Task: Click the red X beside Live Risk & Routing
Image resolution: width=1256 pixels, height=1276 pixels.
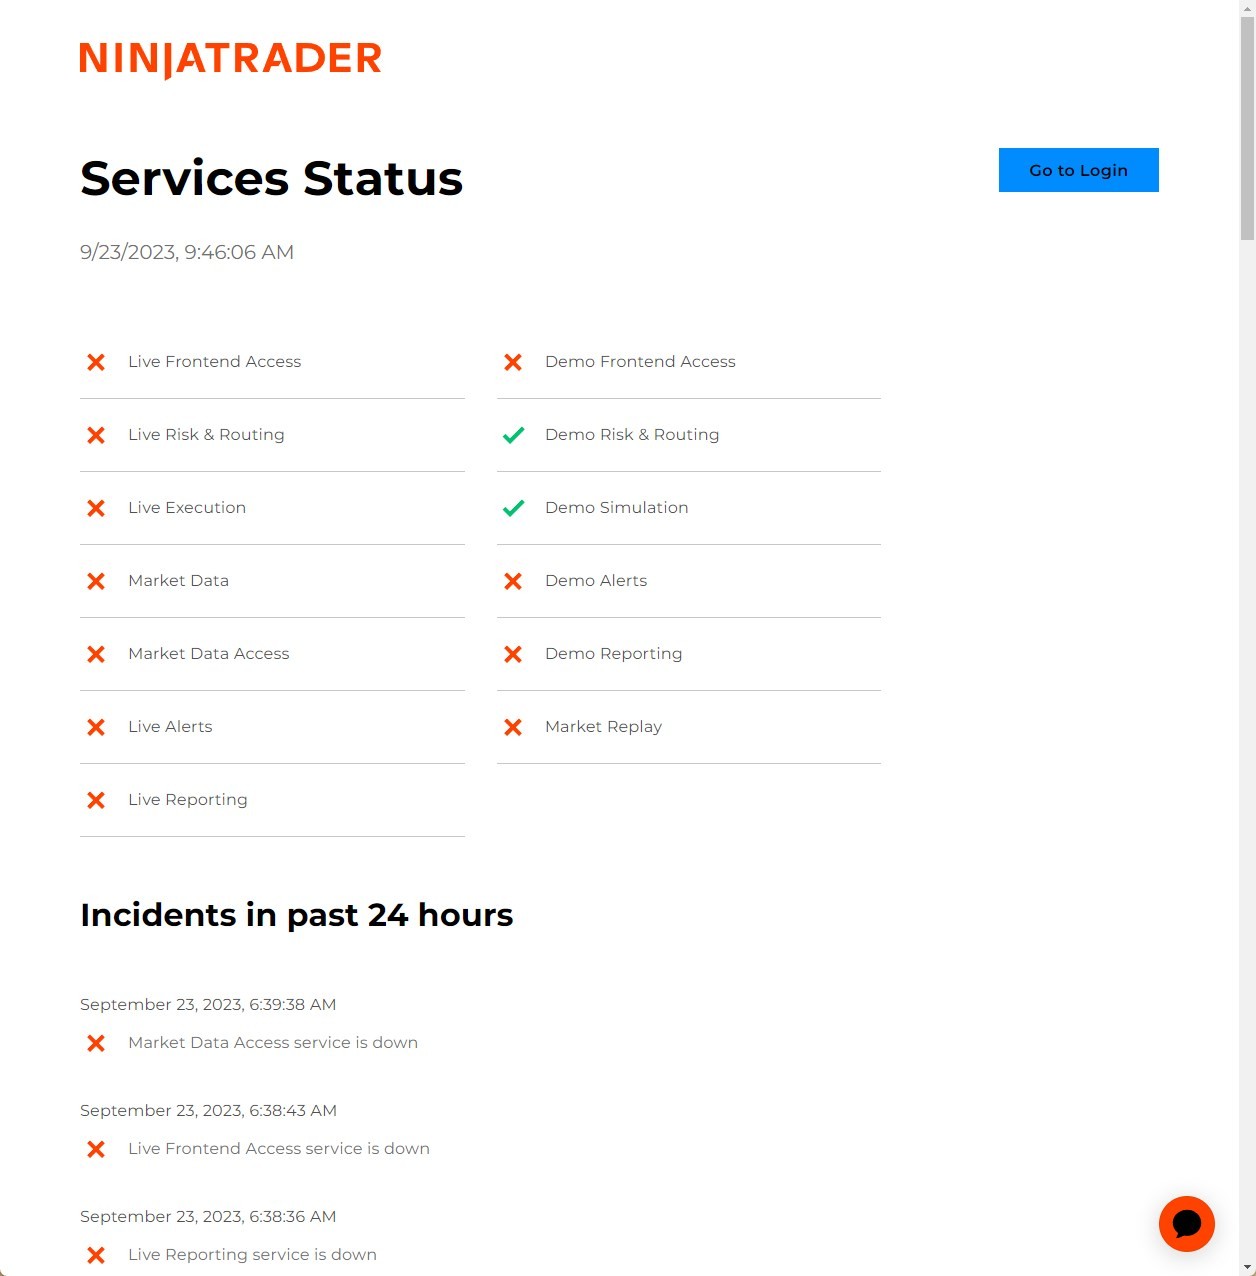Action: click(x=96, y=435)
